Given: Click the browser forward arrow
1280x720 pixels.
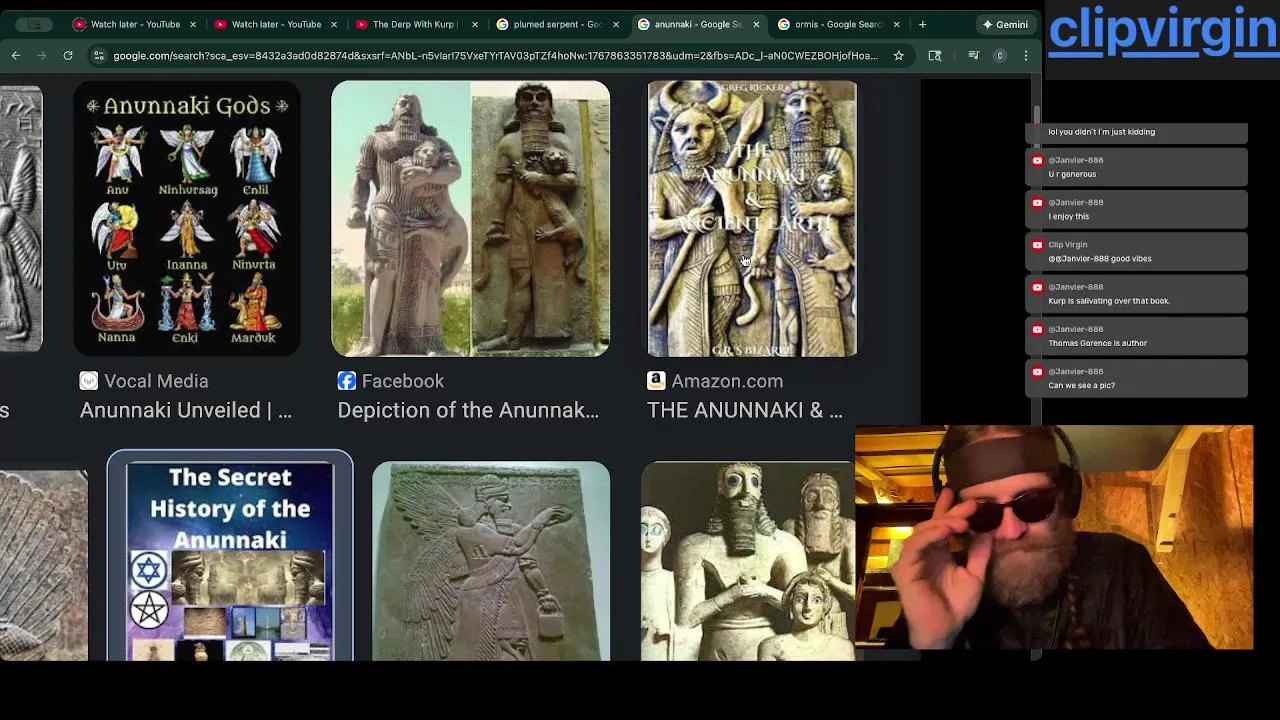Looking at the screenshot, I should click(x=41, y=56).
